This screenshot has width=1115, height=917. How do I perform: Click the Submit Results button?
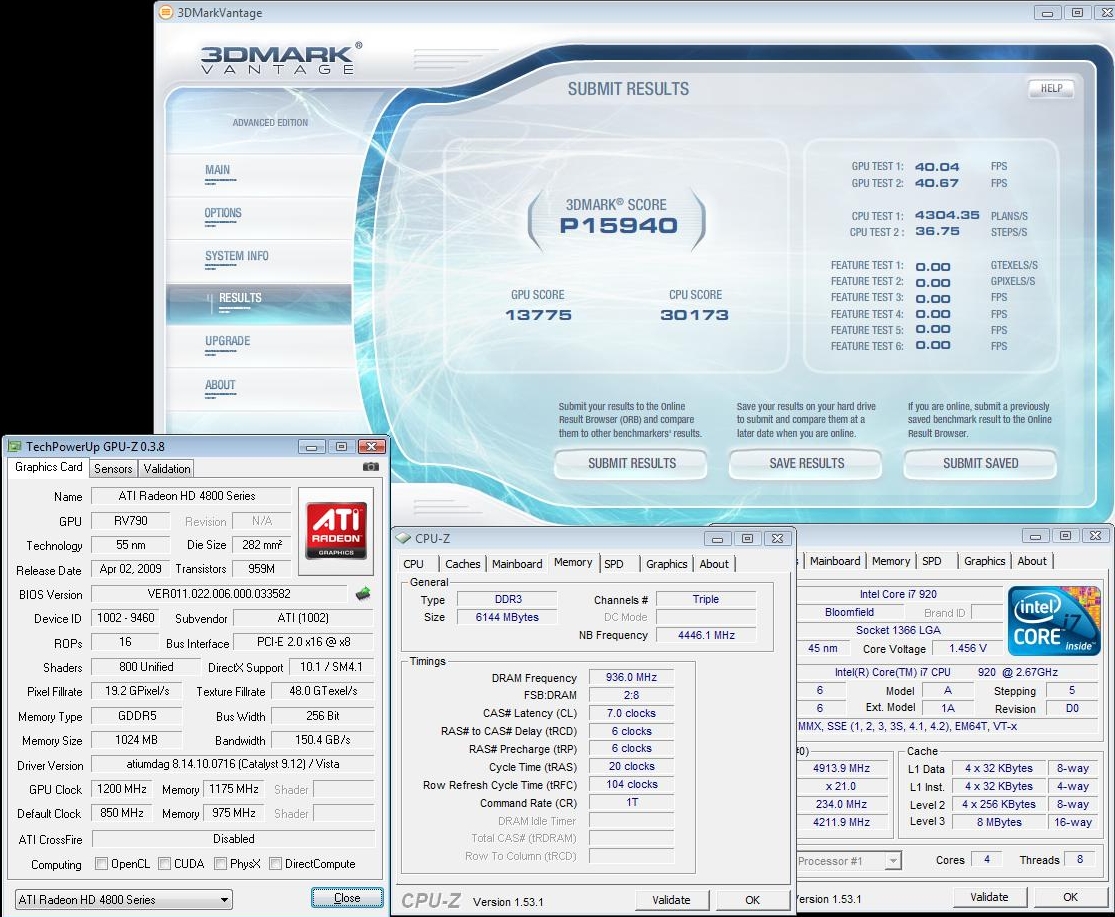pyautogui.click(x=631, y=463)
